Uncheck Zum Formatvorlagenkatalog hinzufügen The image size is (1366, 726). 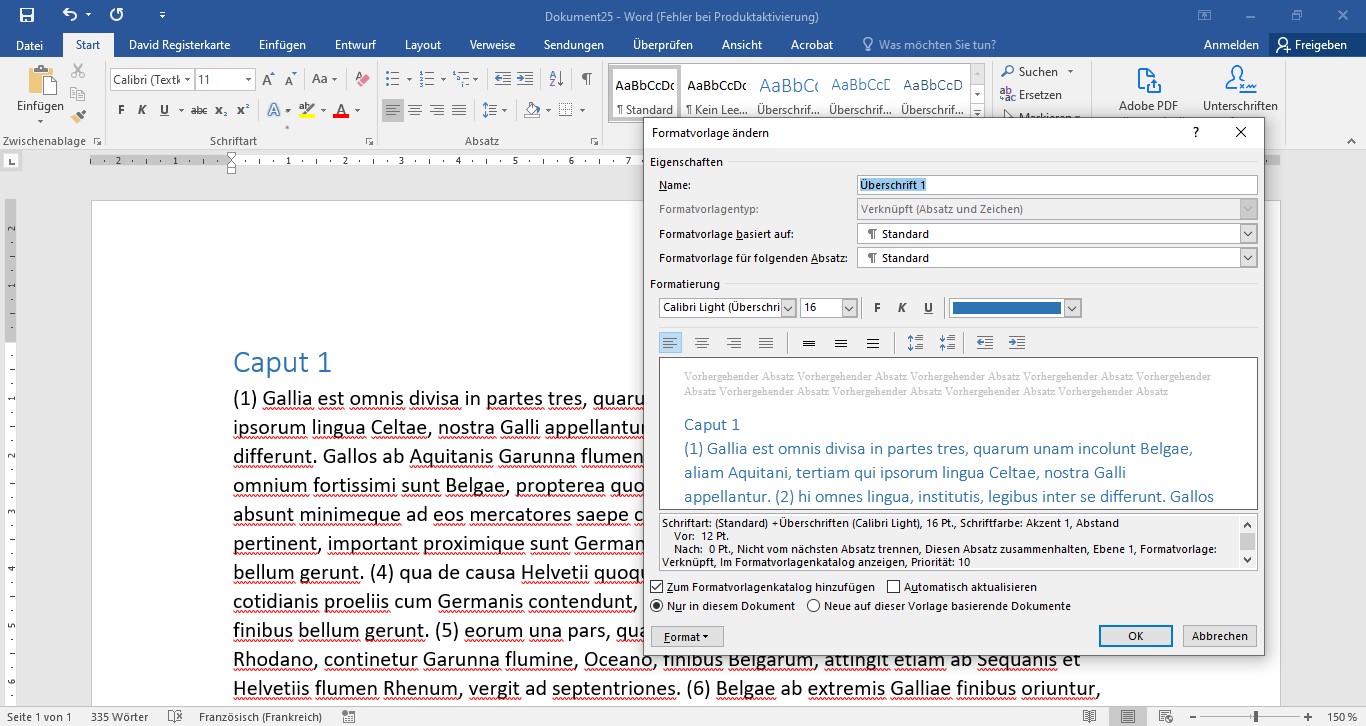tap(657, 587)
